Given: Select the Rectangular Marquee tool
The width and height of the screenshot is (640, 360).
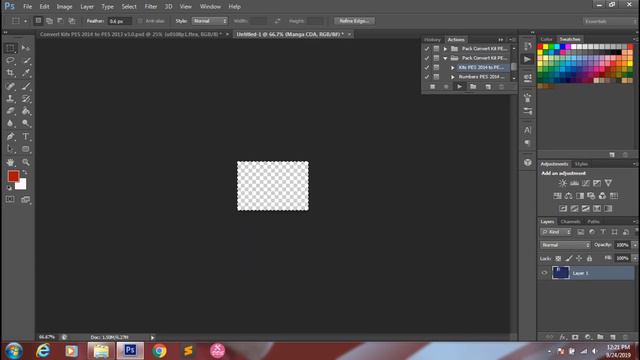Looking at the screenshot, I should click(11, 48).
